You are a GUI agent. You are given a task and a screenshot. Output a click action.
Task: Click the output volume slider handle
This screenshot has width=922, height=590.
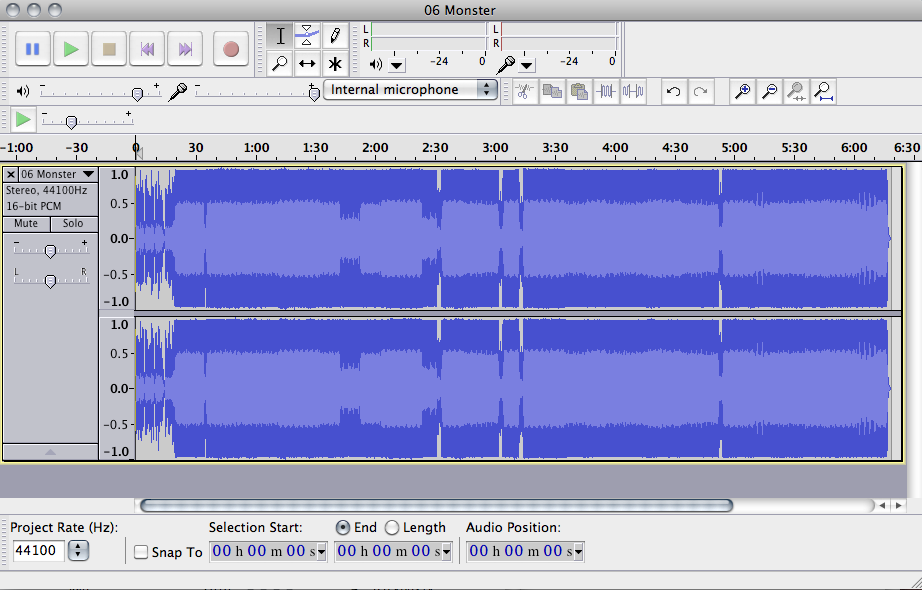pos(138,94)
